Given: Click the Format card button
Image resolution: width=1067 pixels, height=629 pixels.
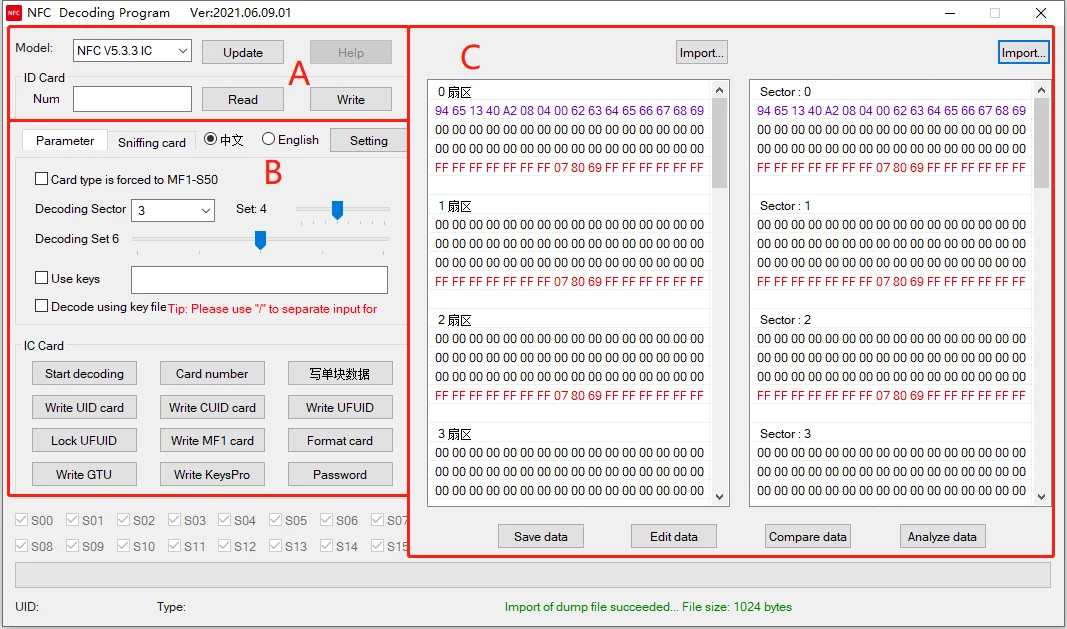Looking at the screenshot, I should pos(340,440).
